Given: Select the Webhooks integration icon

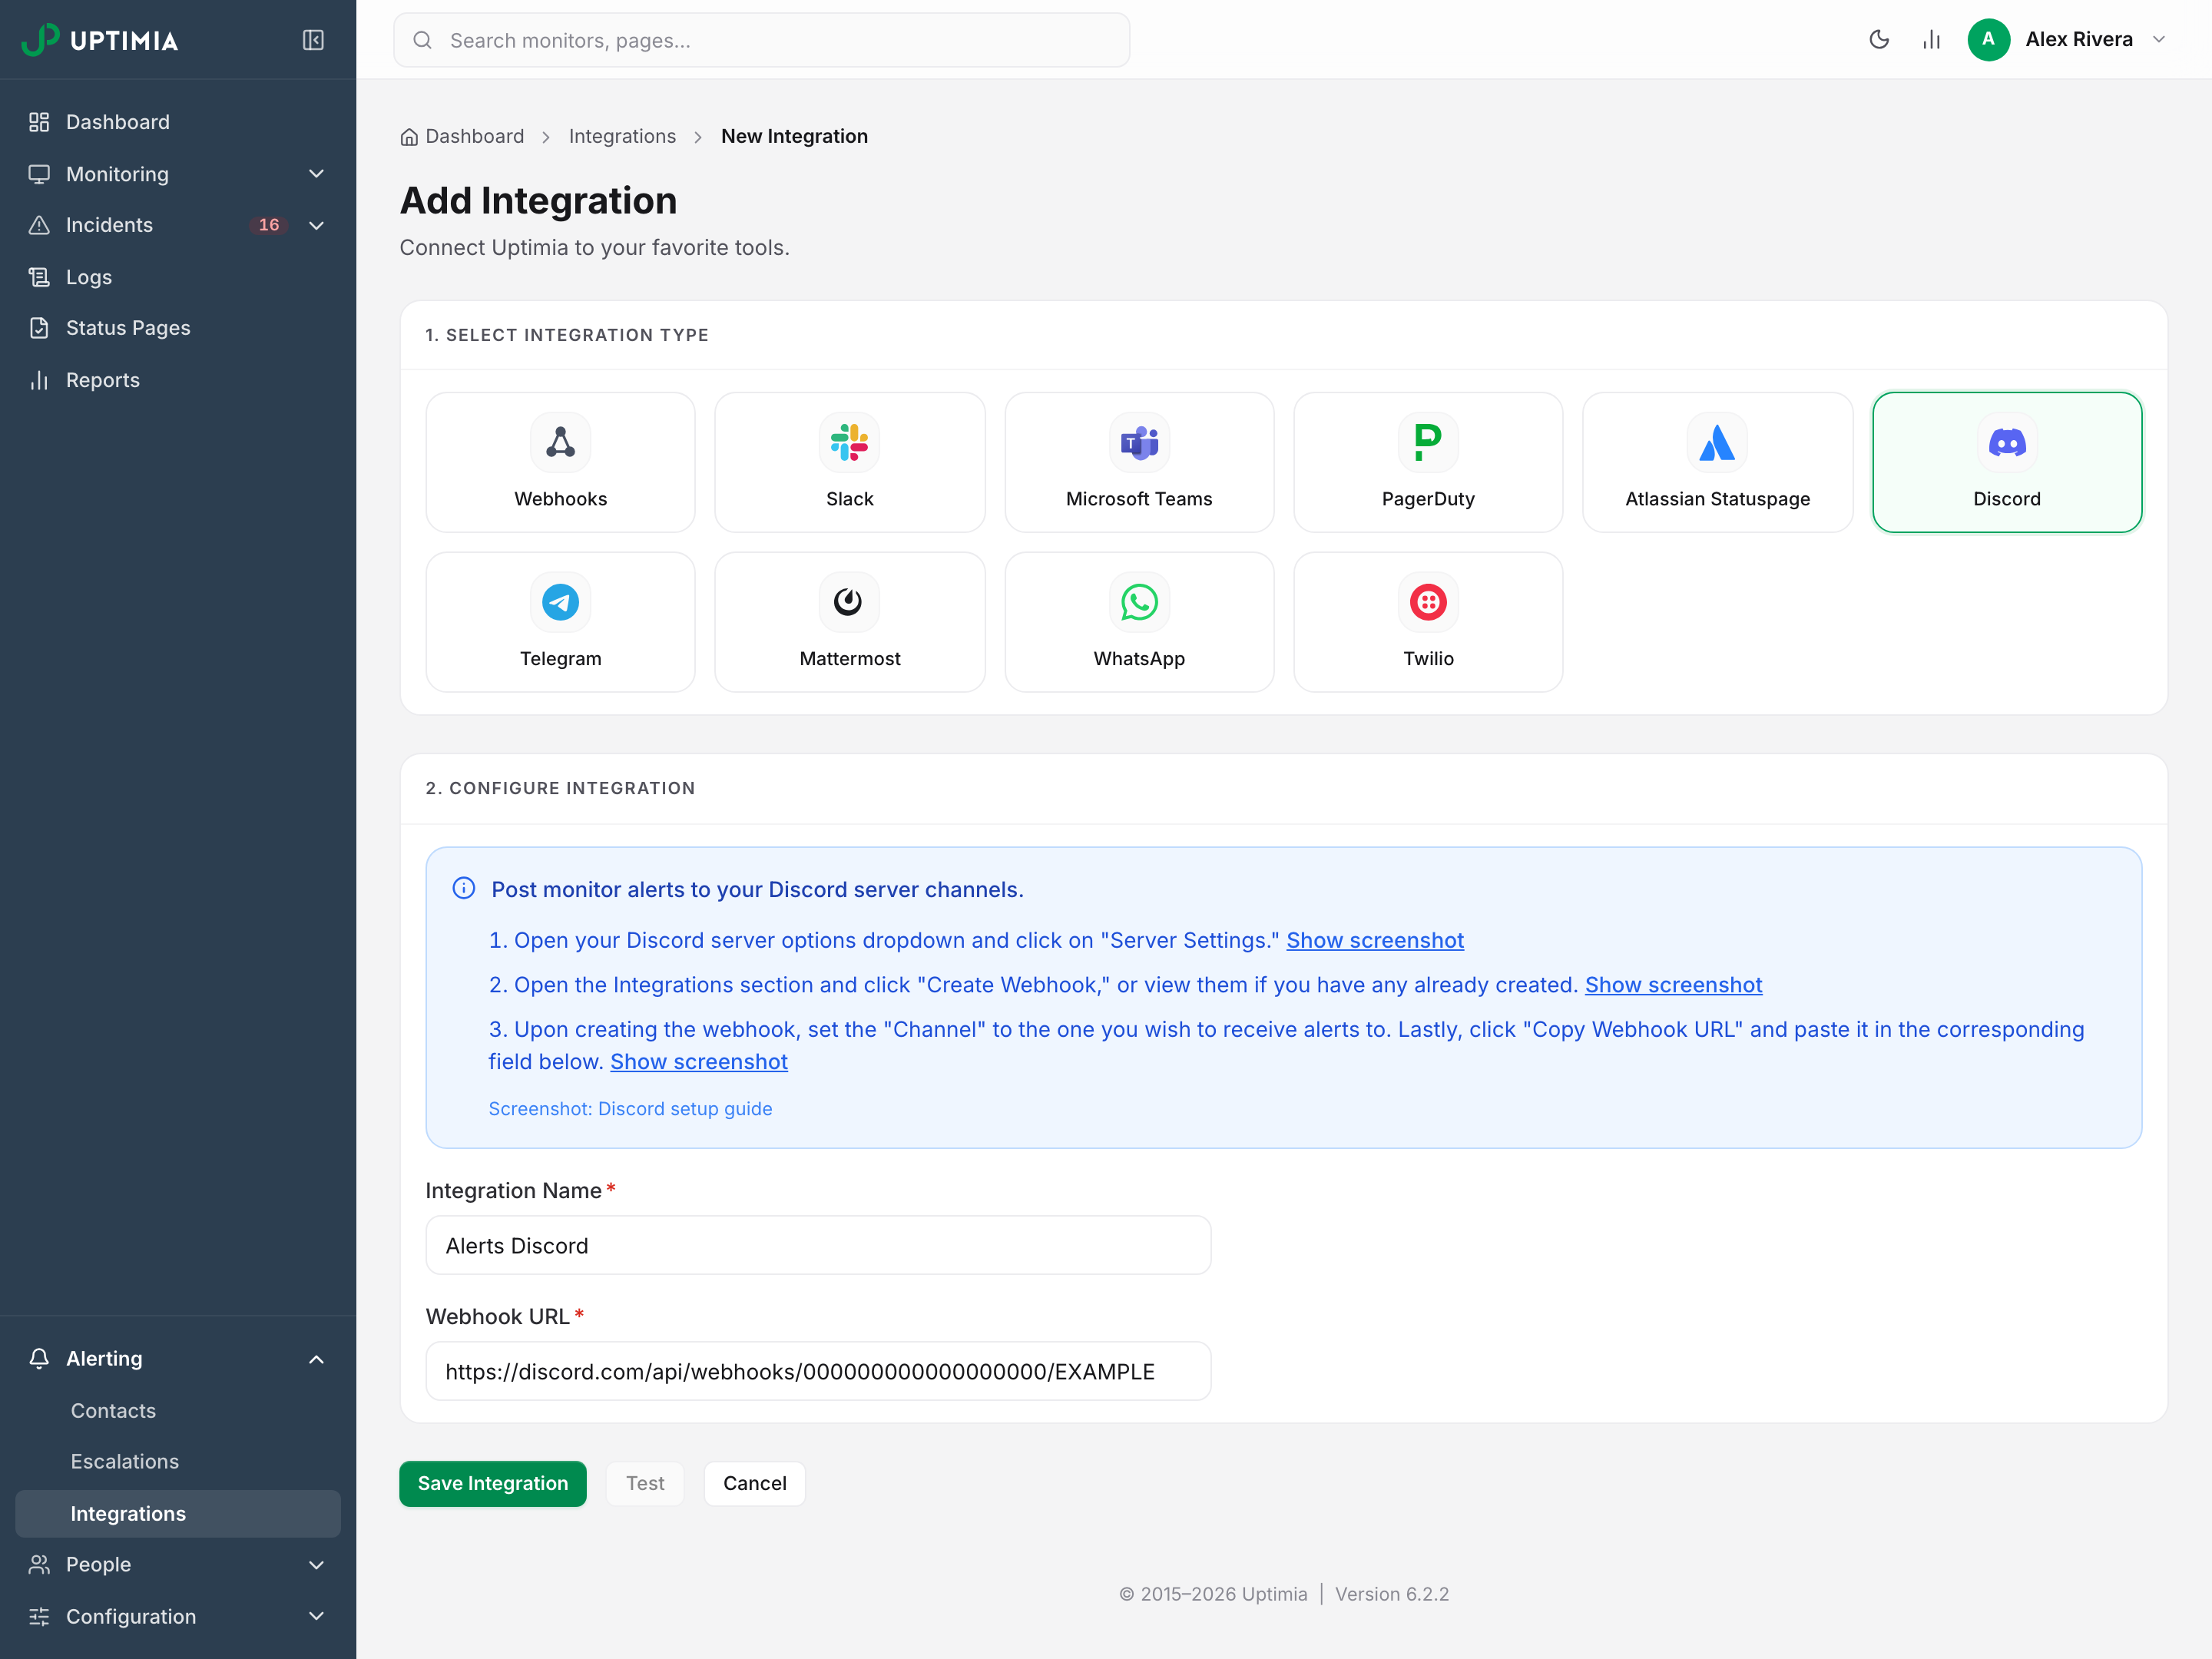Looking at the screenshot, I should click(560, 442).
